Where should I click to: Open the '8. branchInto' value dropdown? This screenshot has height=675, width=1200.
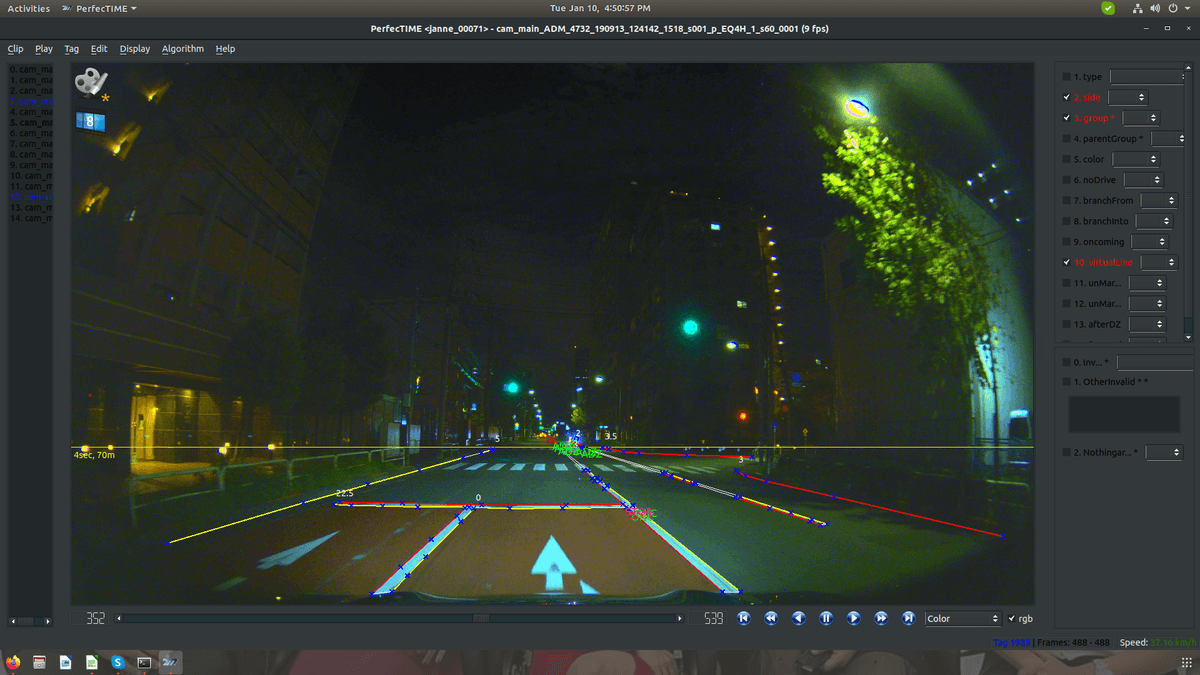pyautogui.click(x=1154, y=221)
